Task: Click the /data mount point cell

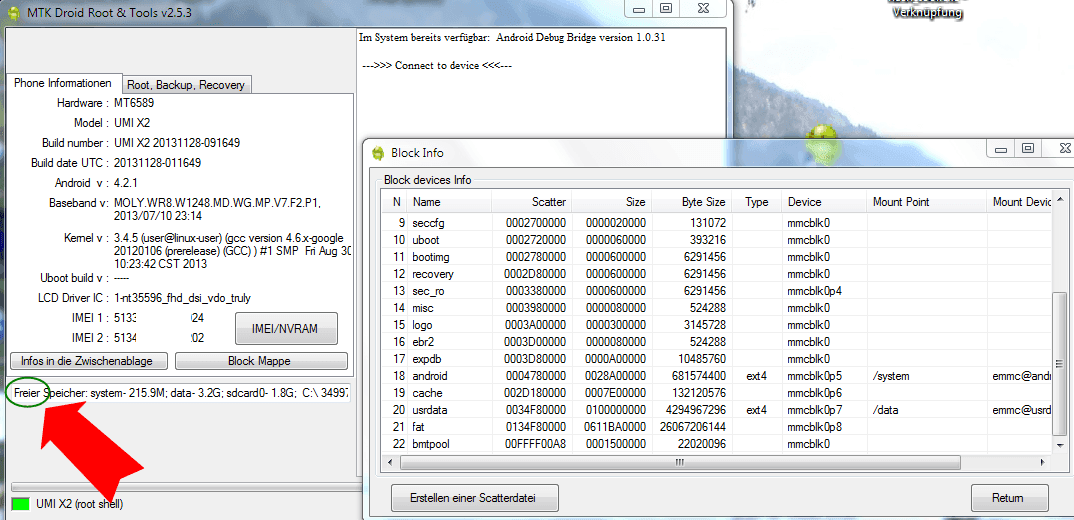Action: point(927,410)
